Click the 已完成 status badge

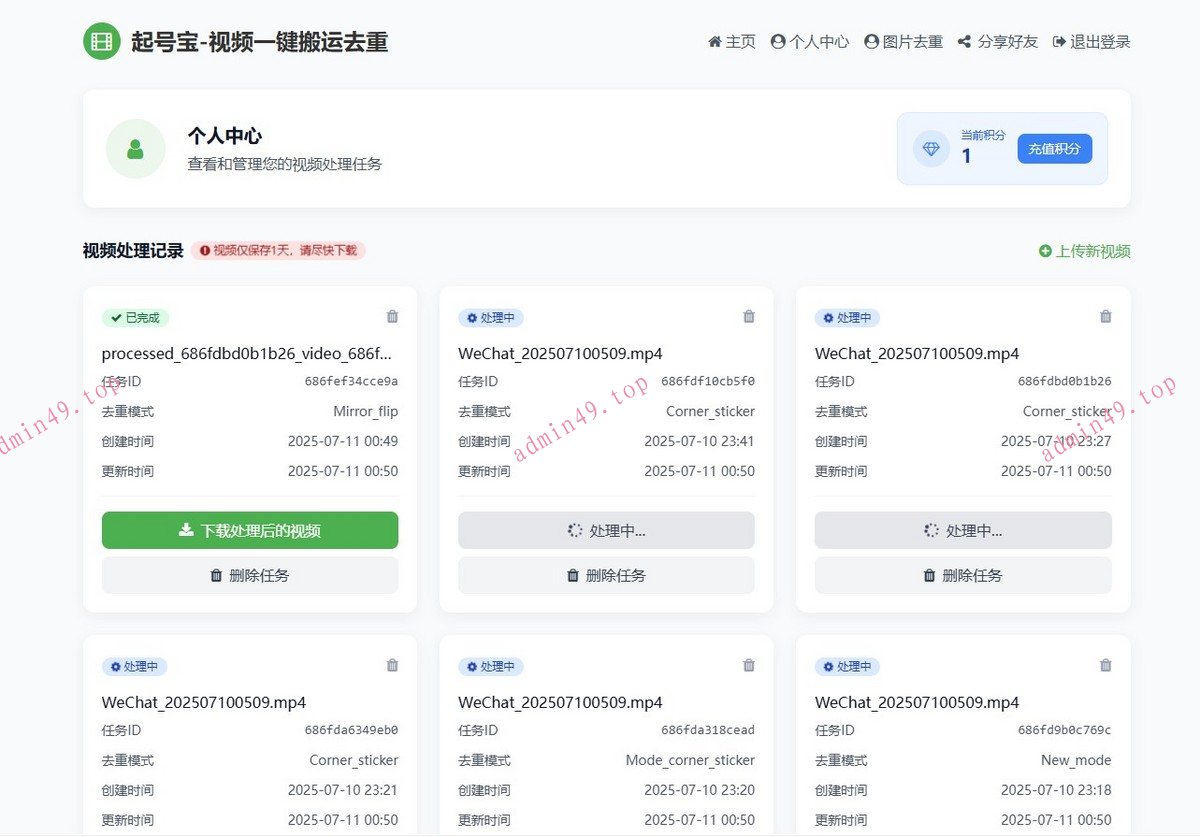tap(136, 318)
